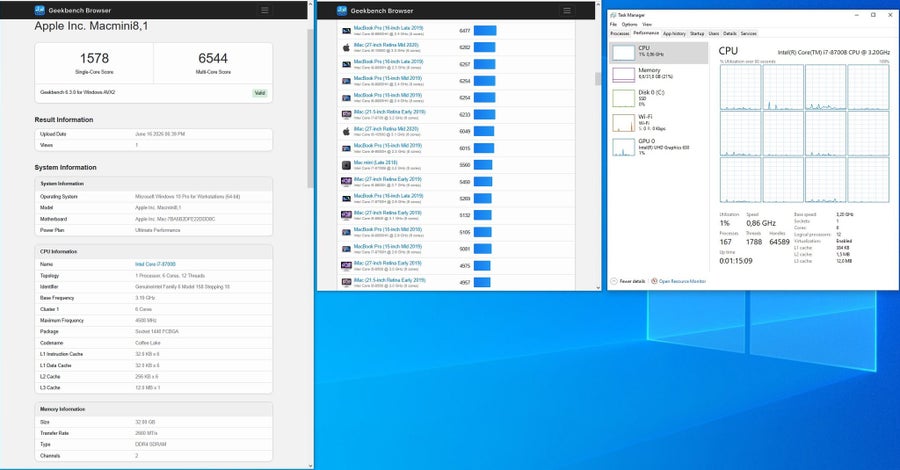Click the DDR4 SDRAM memory type value
The width and height of the screenshot is (900, 470).
[x=150, y=444]
